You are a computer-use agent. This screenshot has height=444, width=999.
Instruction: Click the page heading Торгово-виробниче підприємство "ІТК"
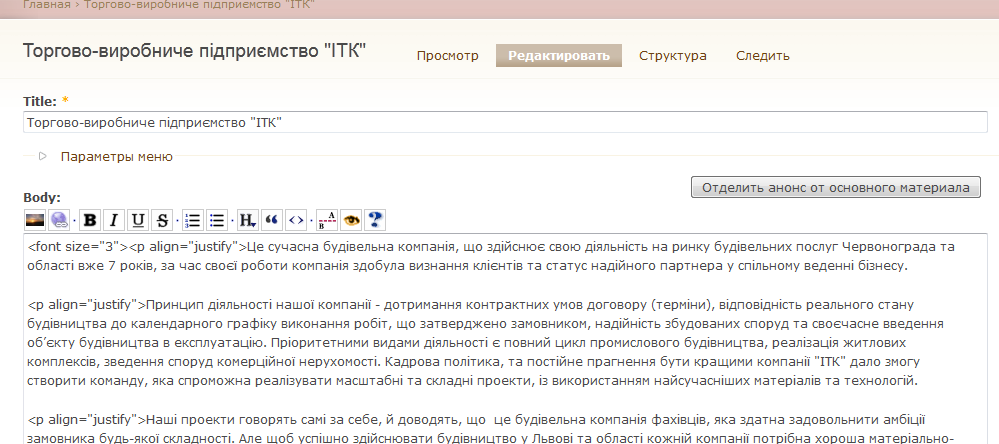coord(194,52)
